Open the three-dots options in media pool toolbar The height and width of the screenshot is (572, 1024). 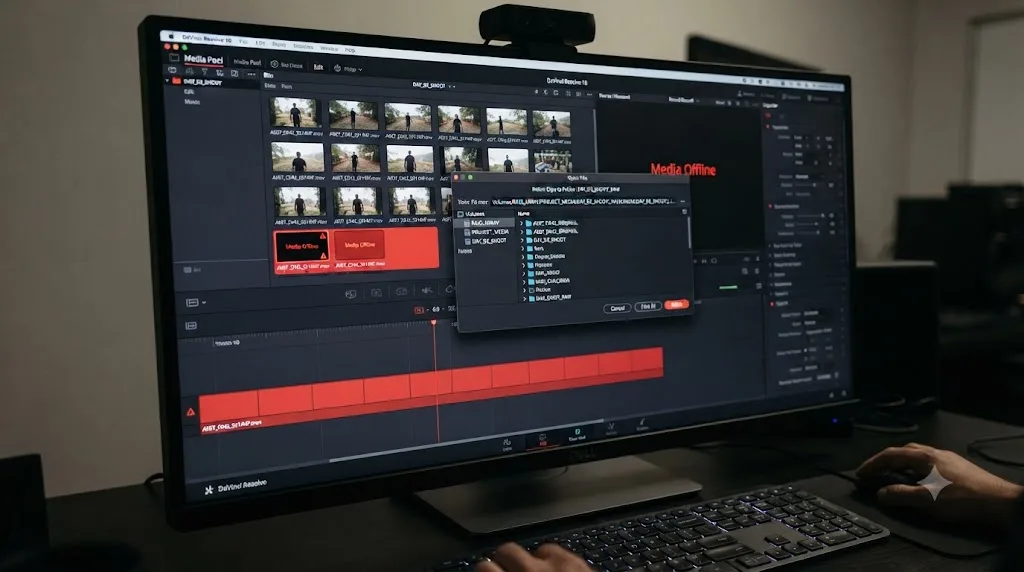point(251,74)
